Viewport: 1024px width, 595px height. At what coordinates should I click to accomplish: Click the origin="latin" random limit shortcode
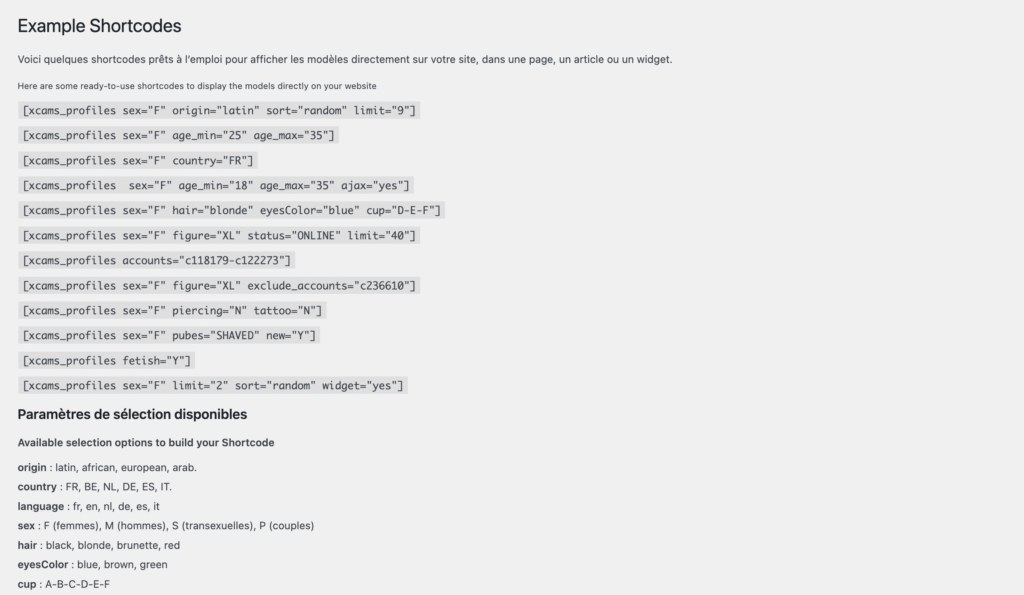219,110
